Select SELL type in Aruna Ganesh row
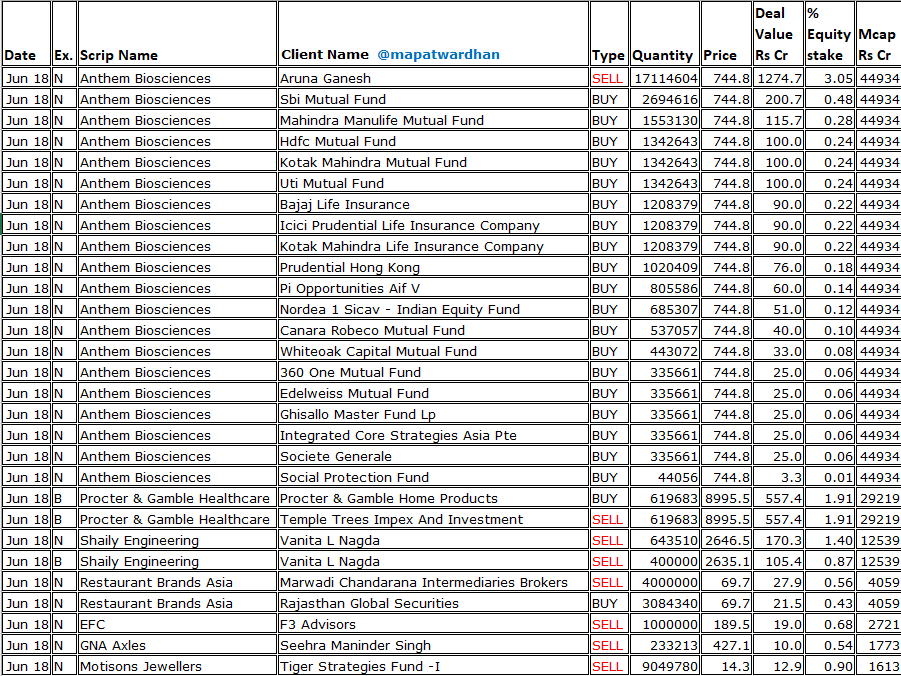This screenshot has height=676, width=901. coord(609,78)
